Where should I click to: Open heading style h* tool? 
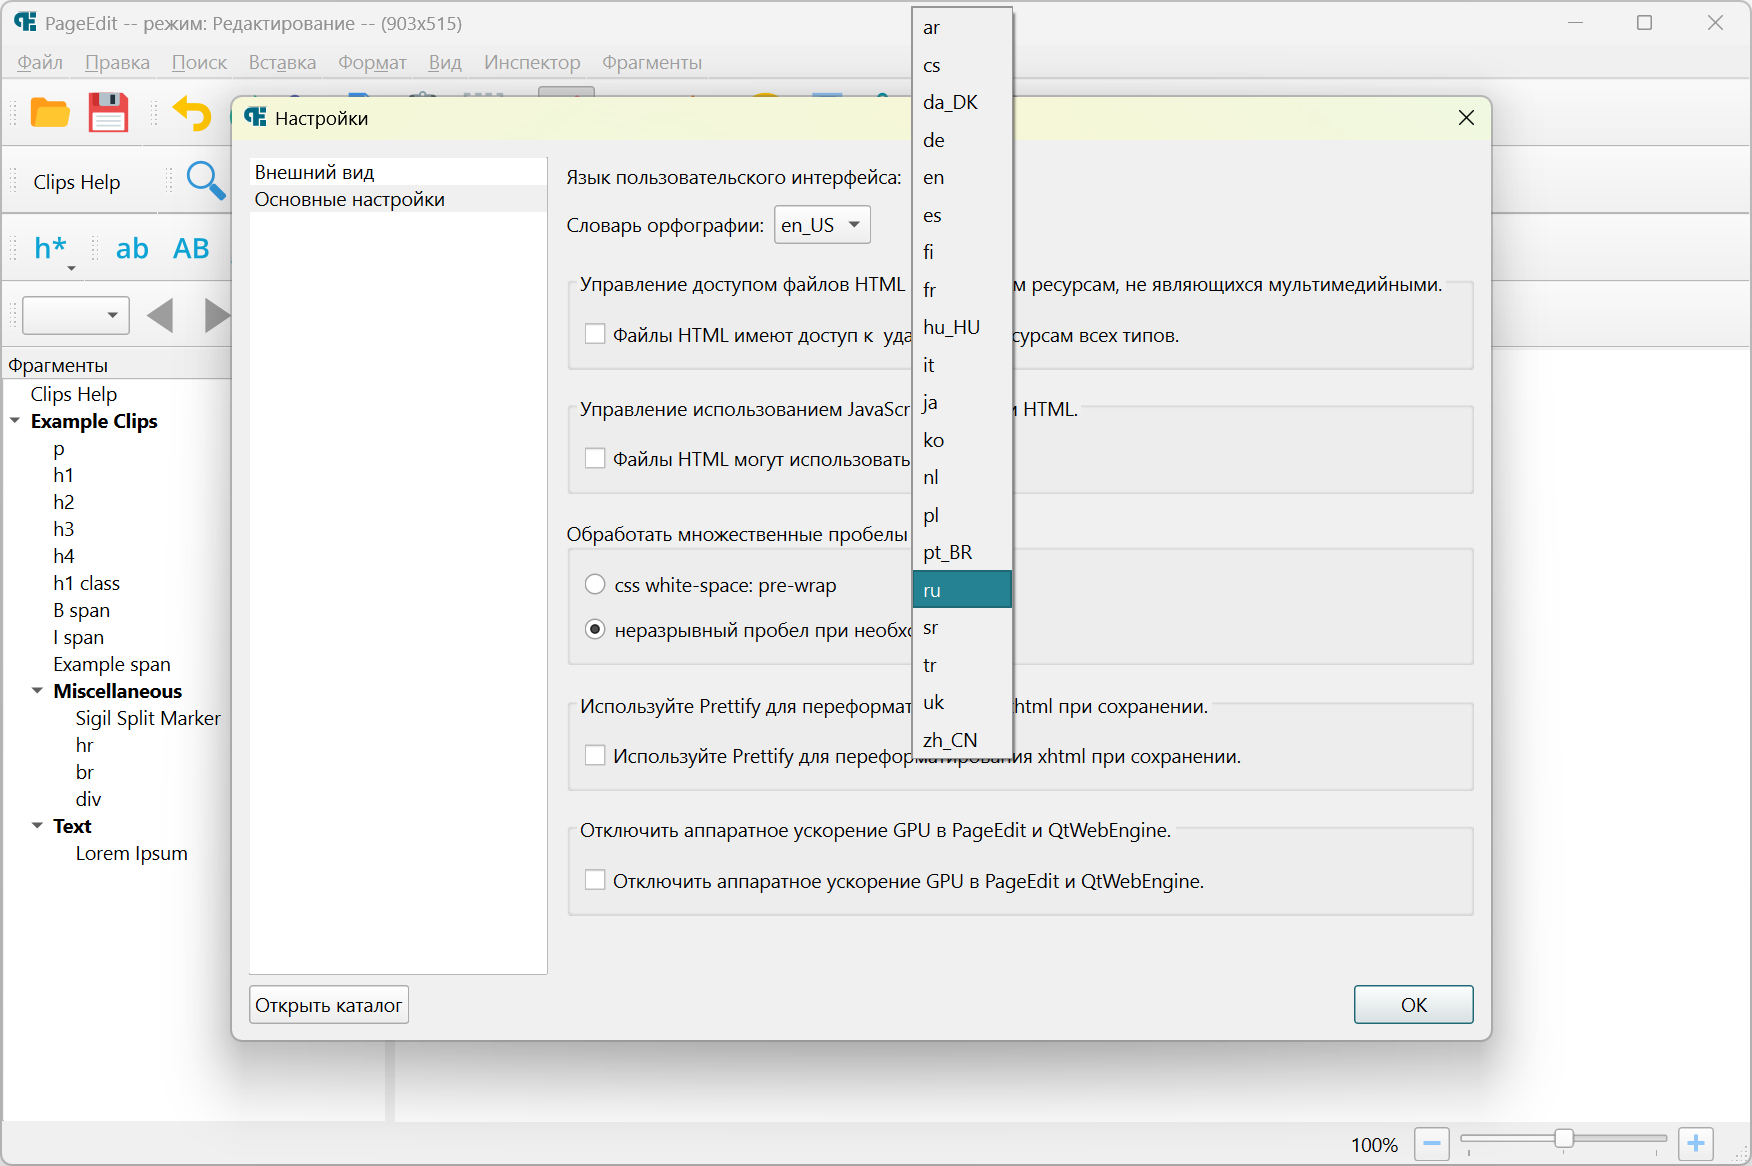click(50, 248)
